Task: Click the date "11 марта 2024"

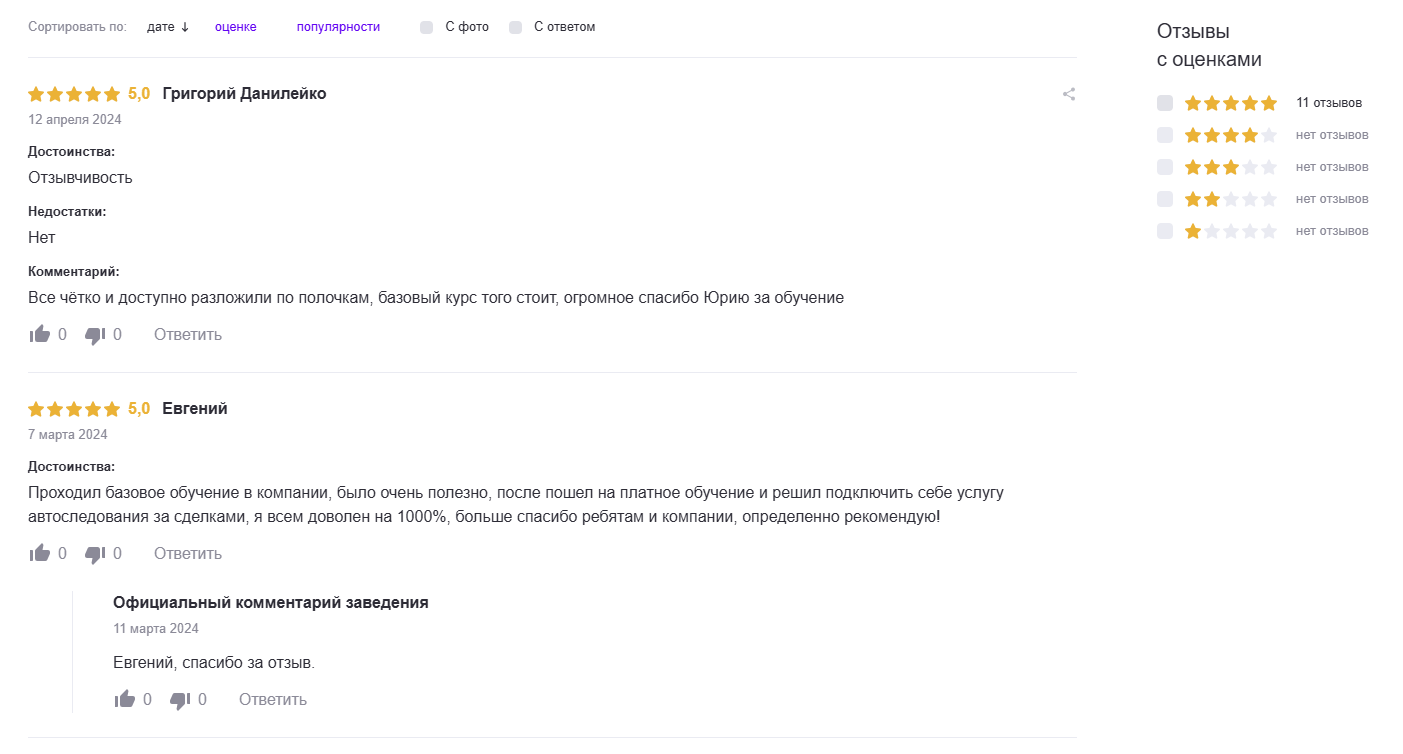Action: click(156, 629)
